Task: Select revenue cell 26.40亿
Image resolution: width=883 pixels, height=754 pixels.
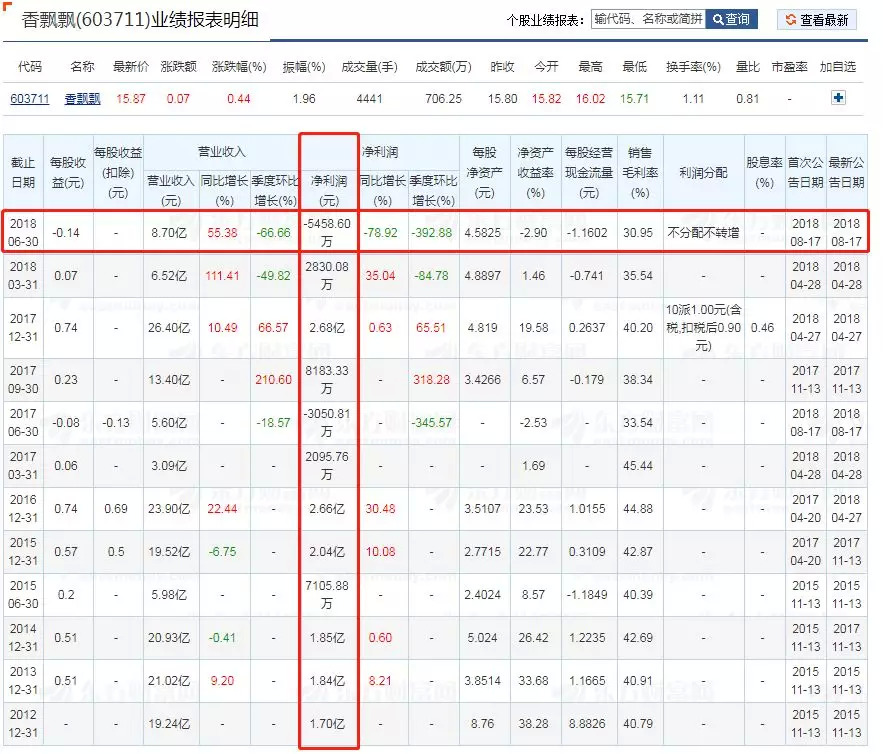Action: [x=169, y=328]
